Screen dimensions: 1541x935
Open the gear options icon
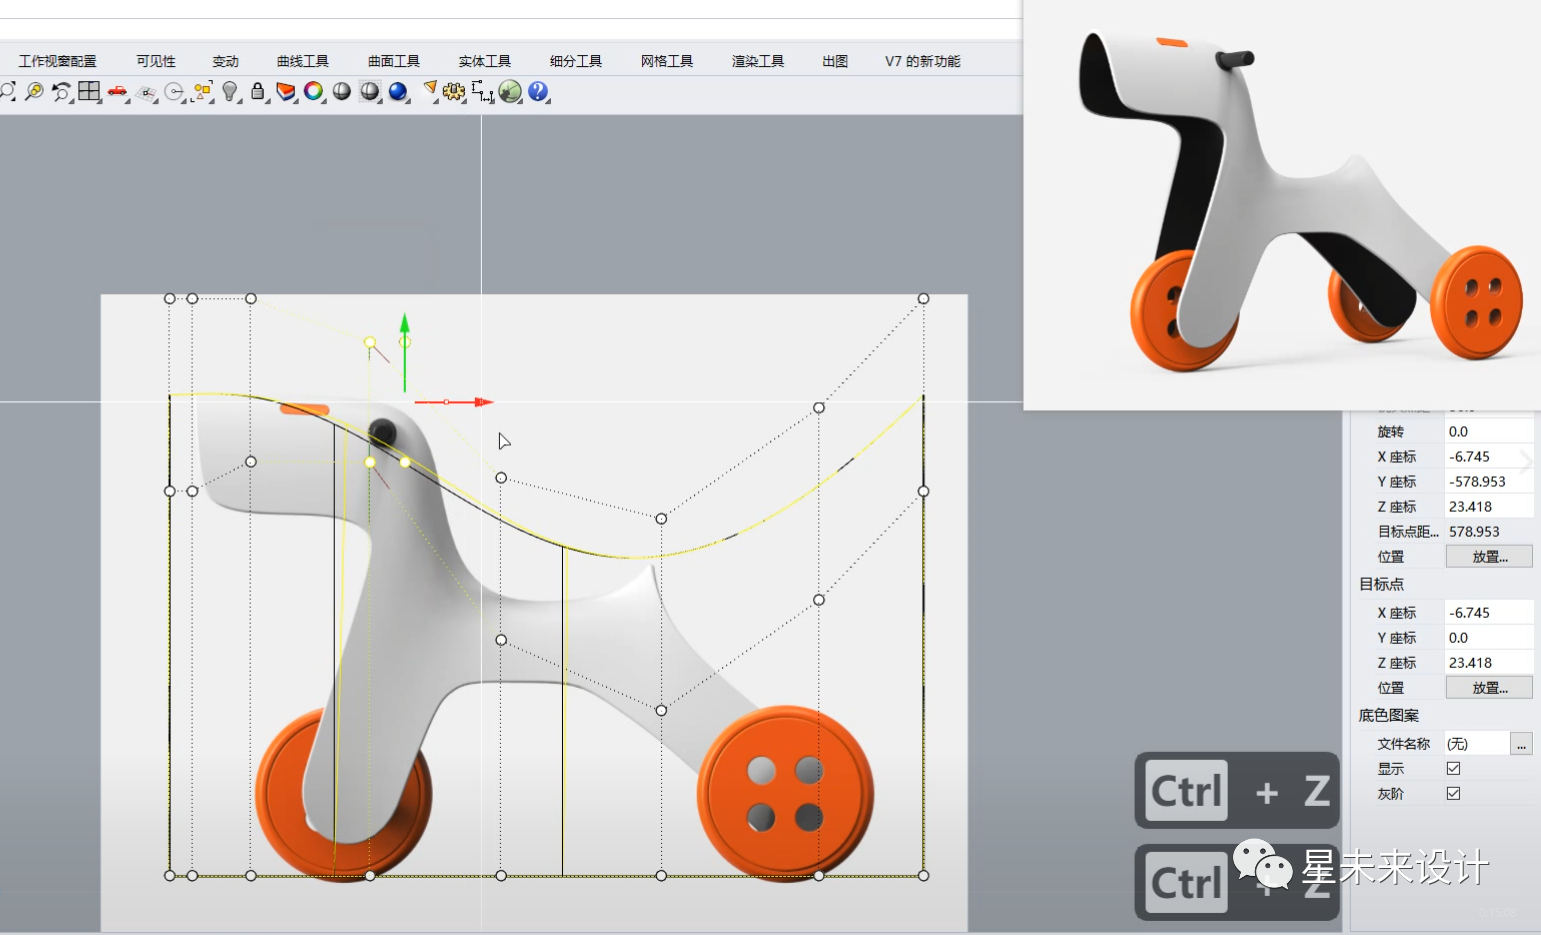coord(454,92)
